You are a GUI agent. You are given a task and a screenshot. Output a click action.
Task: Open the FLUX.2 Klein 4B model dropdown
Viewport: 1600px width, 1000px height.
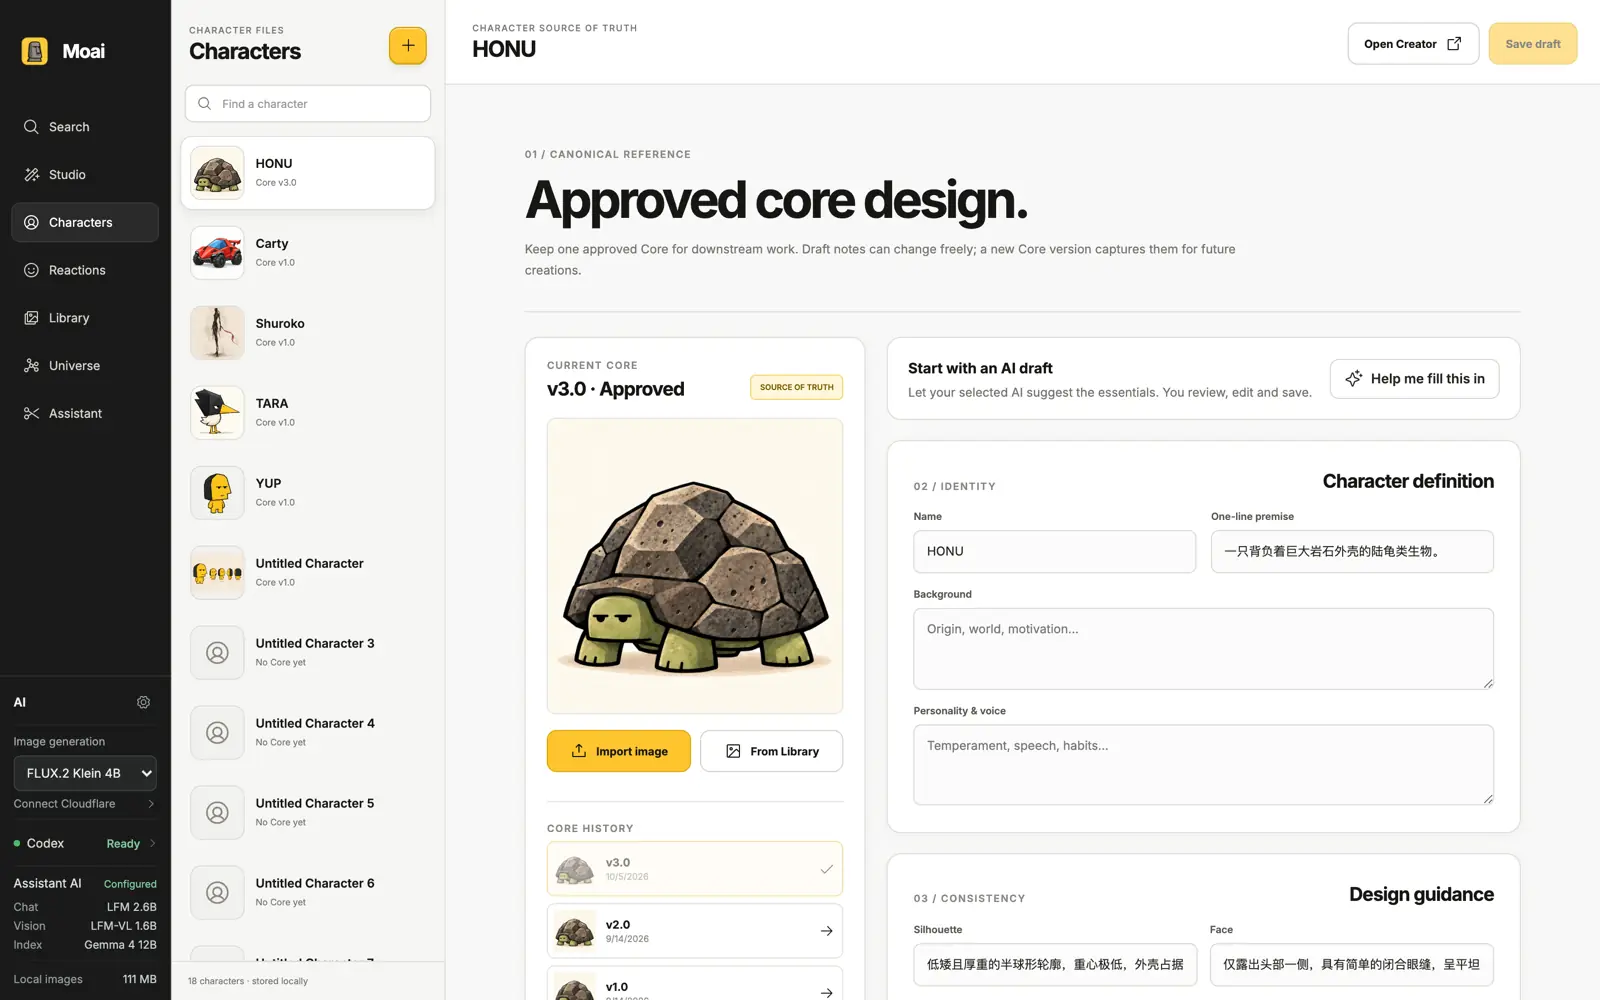click(x=85, y=773)
